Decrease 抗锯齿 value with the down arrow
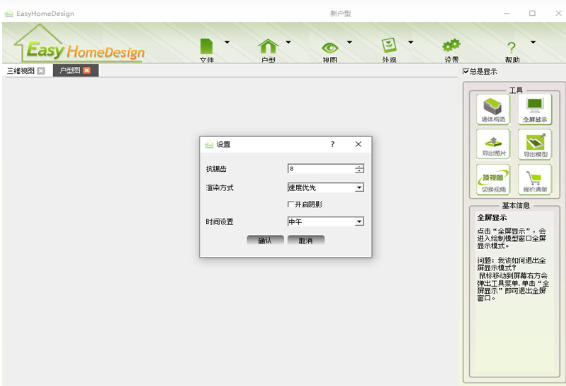This screenshot has height=386, width=566. pos(359,171)
